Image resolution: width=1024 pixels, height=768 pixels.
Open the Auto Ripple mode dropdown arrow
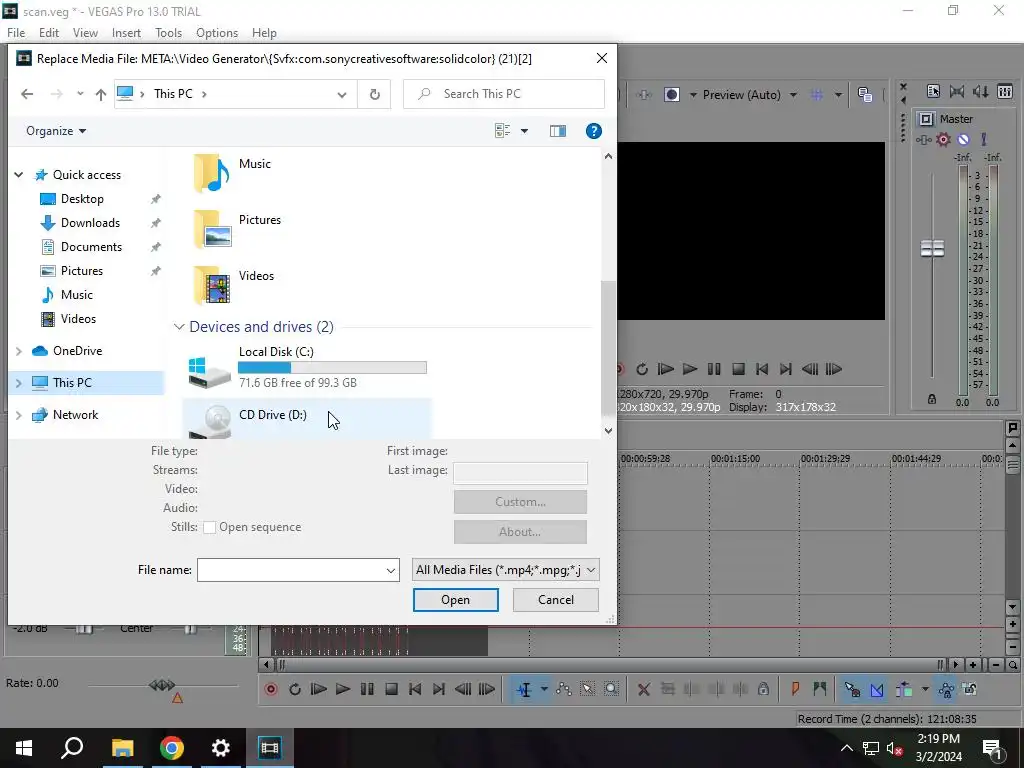pyautogui.click(x=925, y=689)
